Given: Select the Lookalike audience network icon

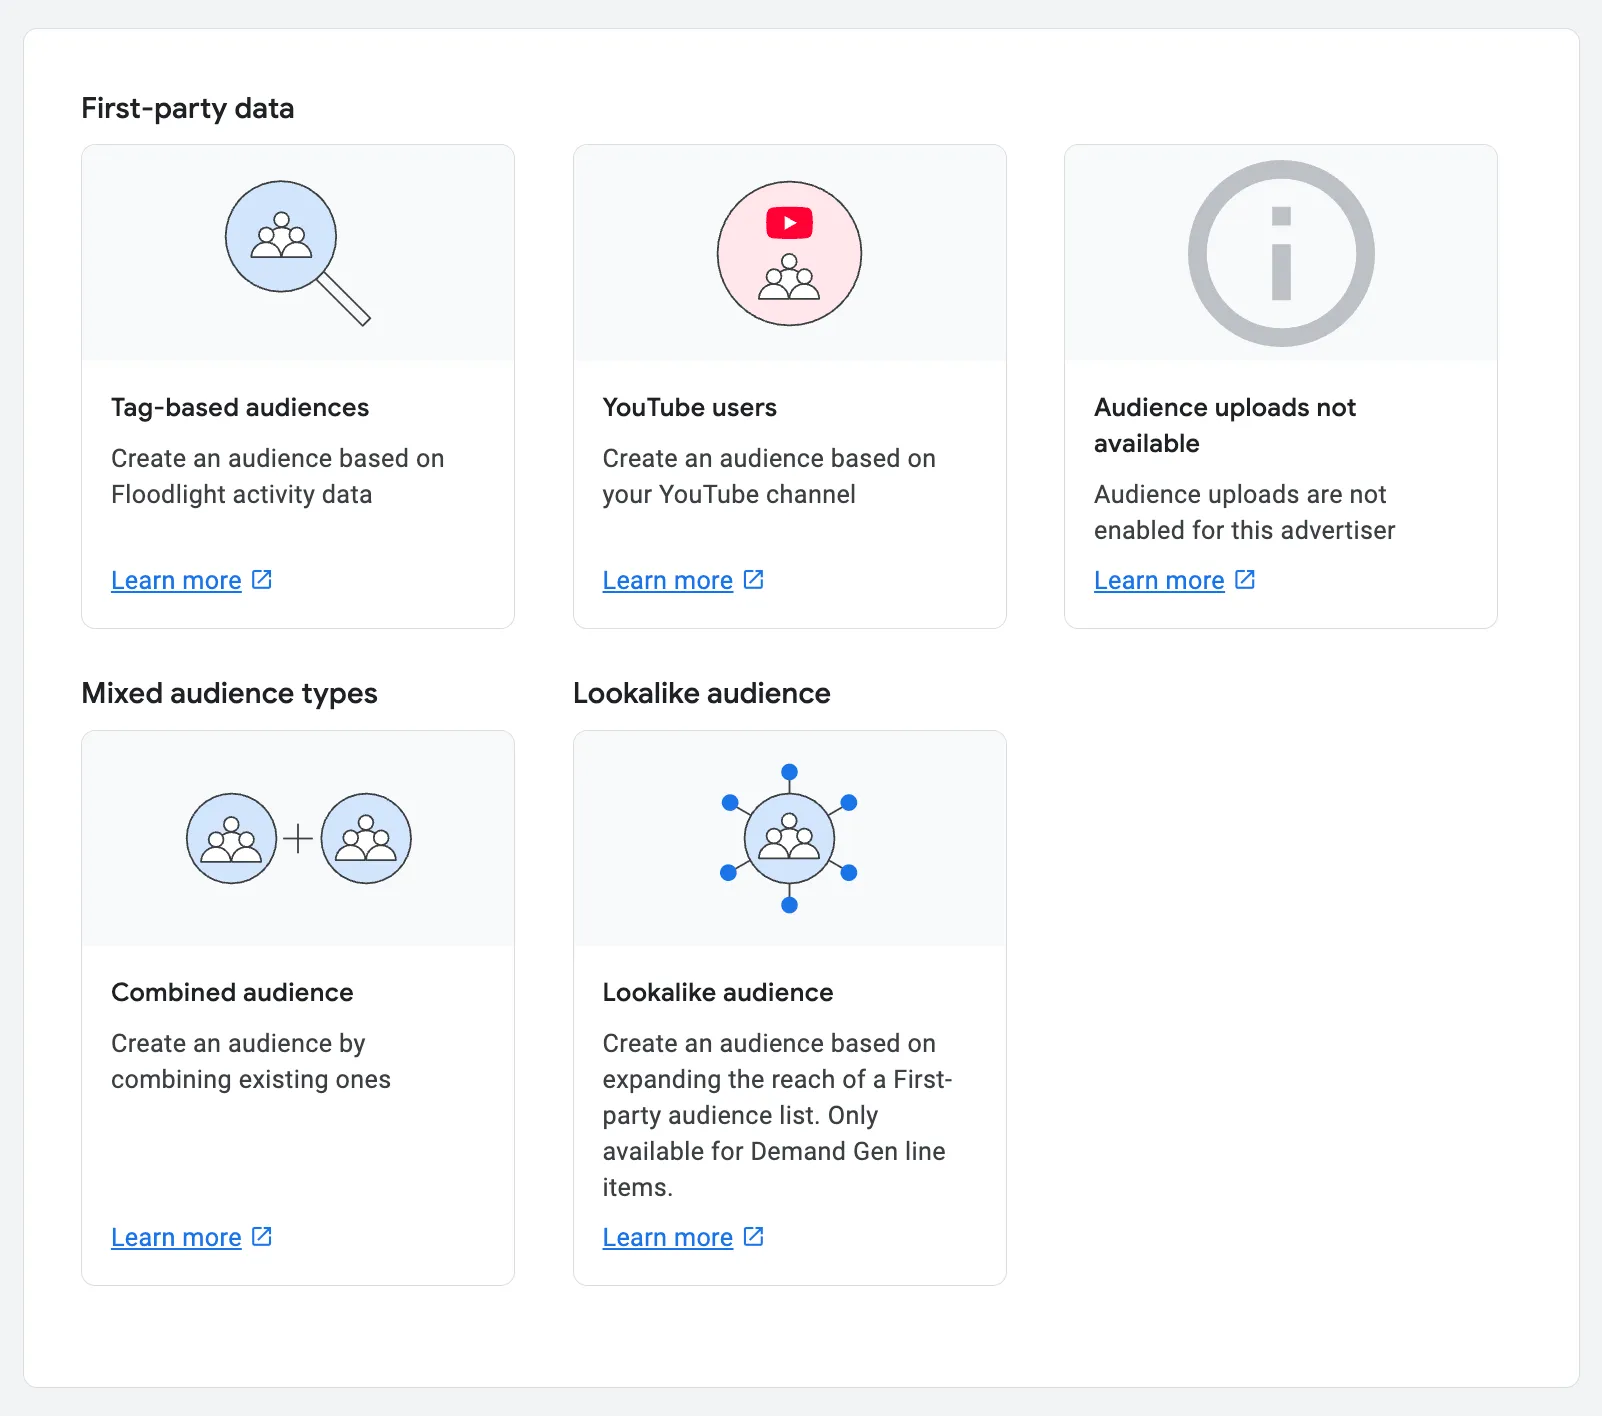Looking at the screenshot, I should tap(789, 838).
